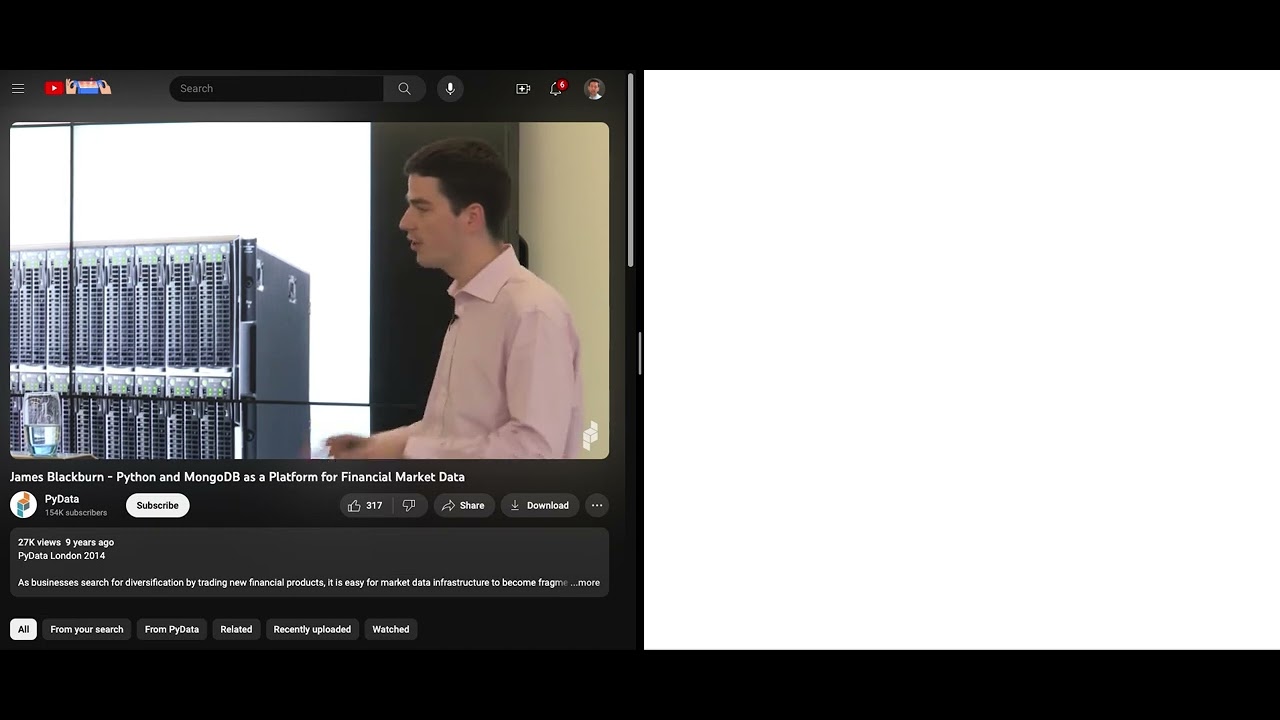
Task: Dislike the video
Action: point(409,505)
